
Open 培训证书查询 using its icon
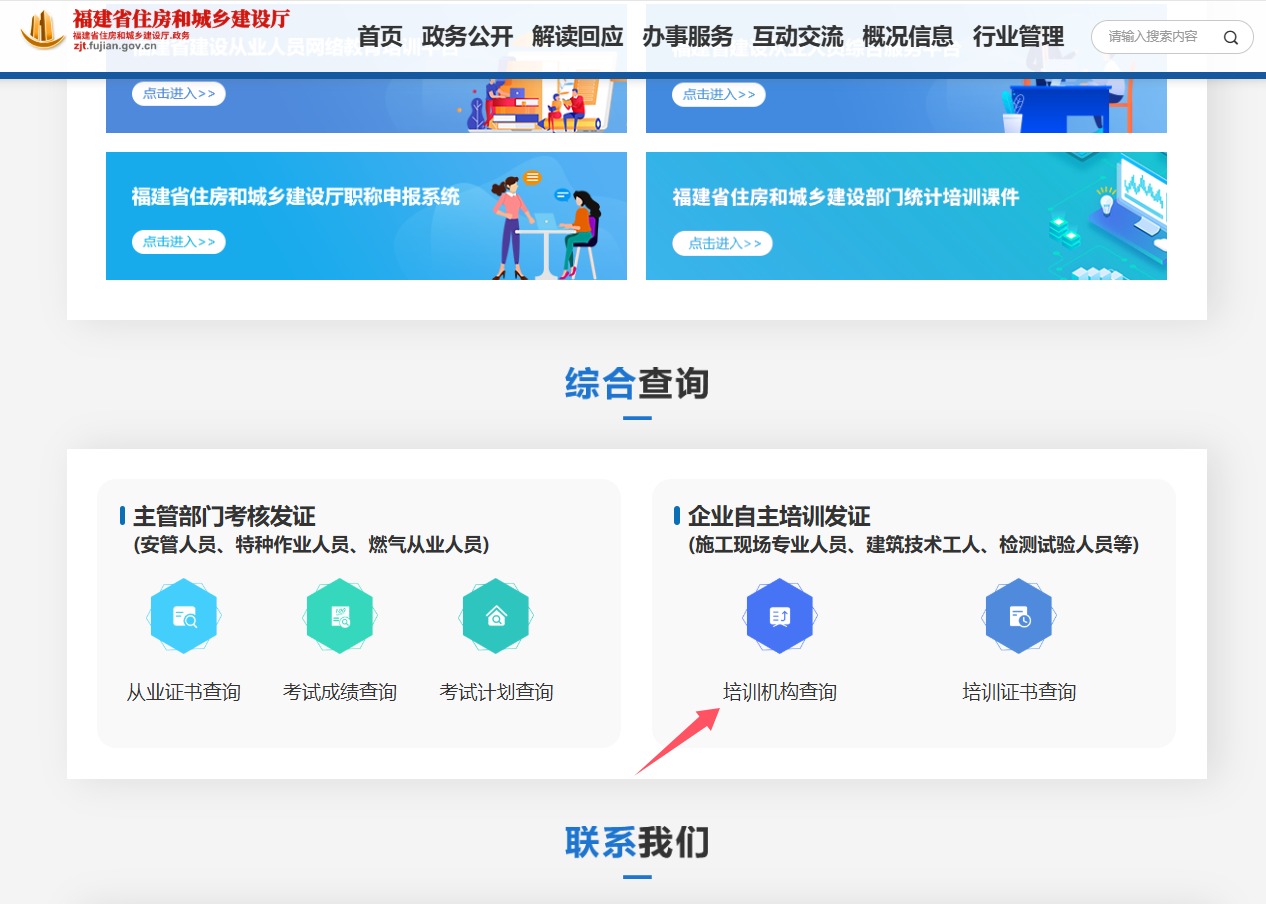point(1019,616)
